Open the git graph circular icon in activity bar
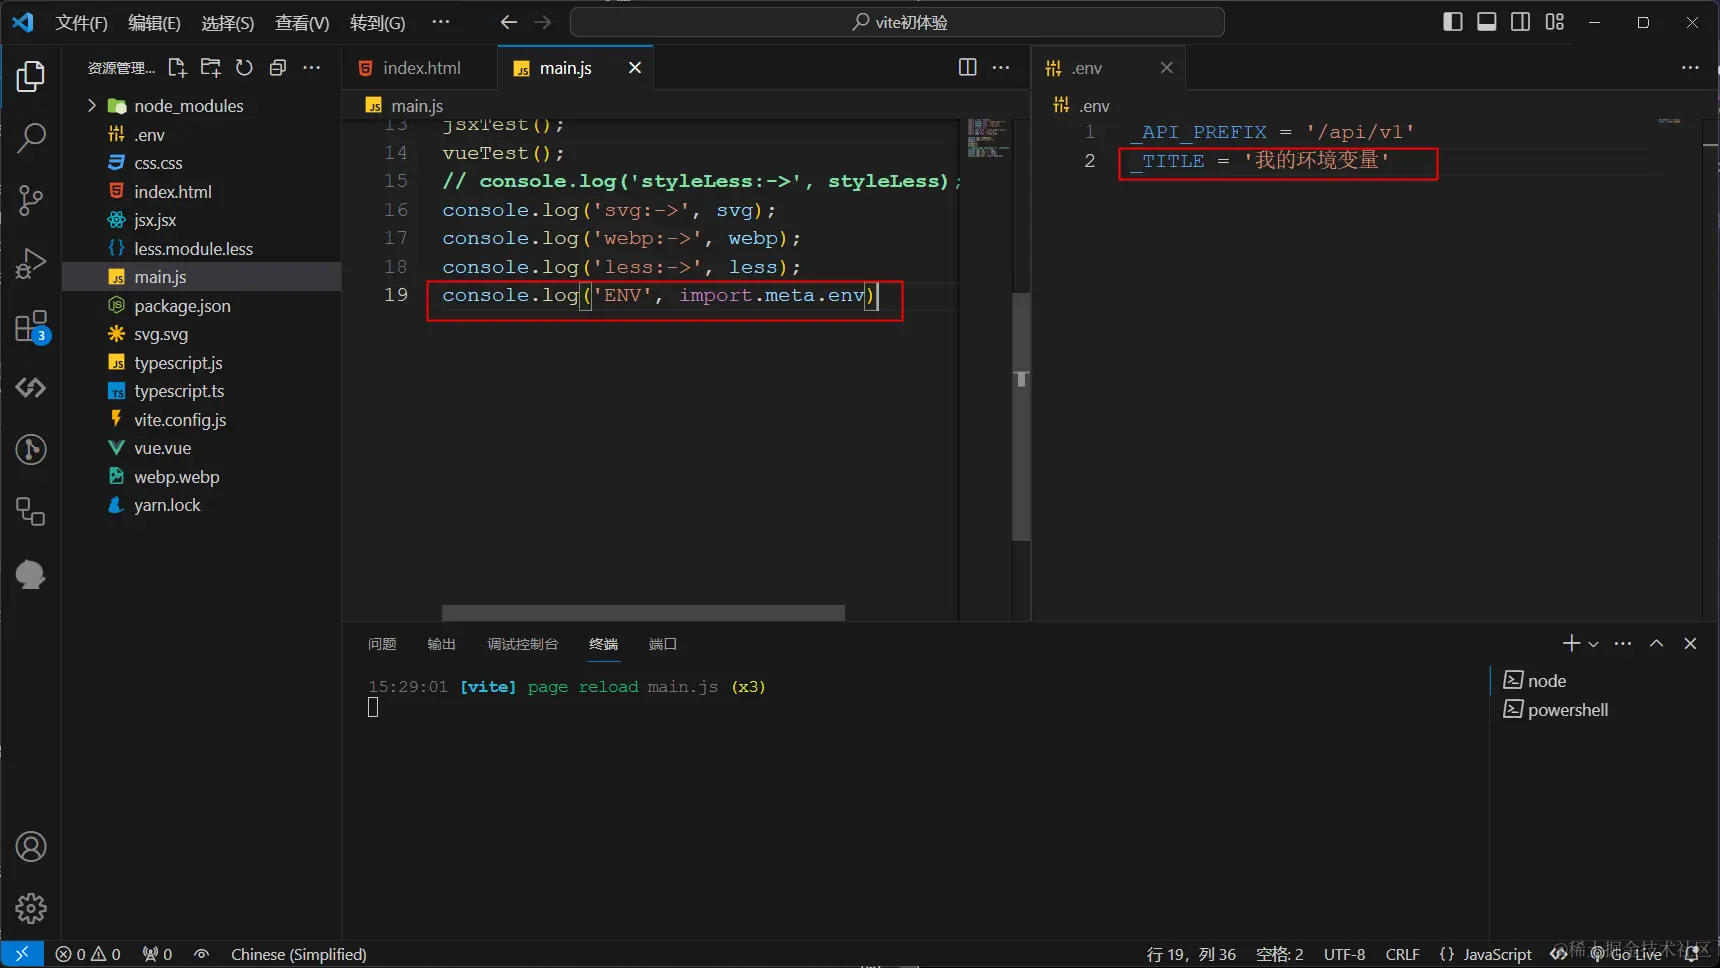The image size is (1720, 968). point(31,450)
